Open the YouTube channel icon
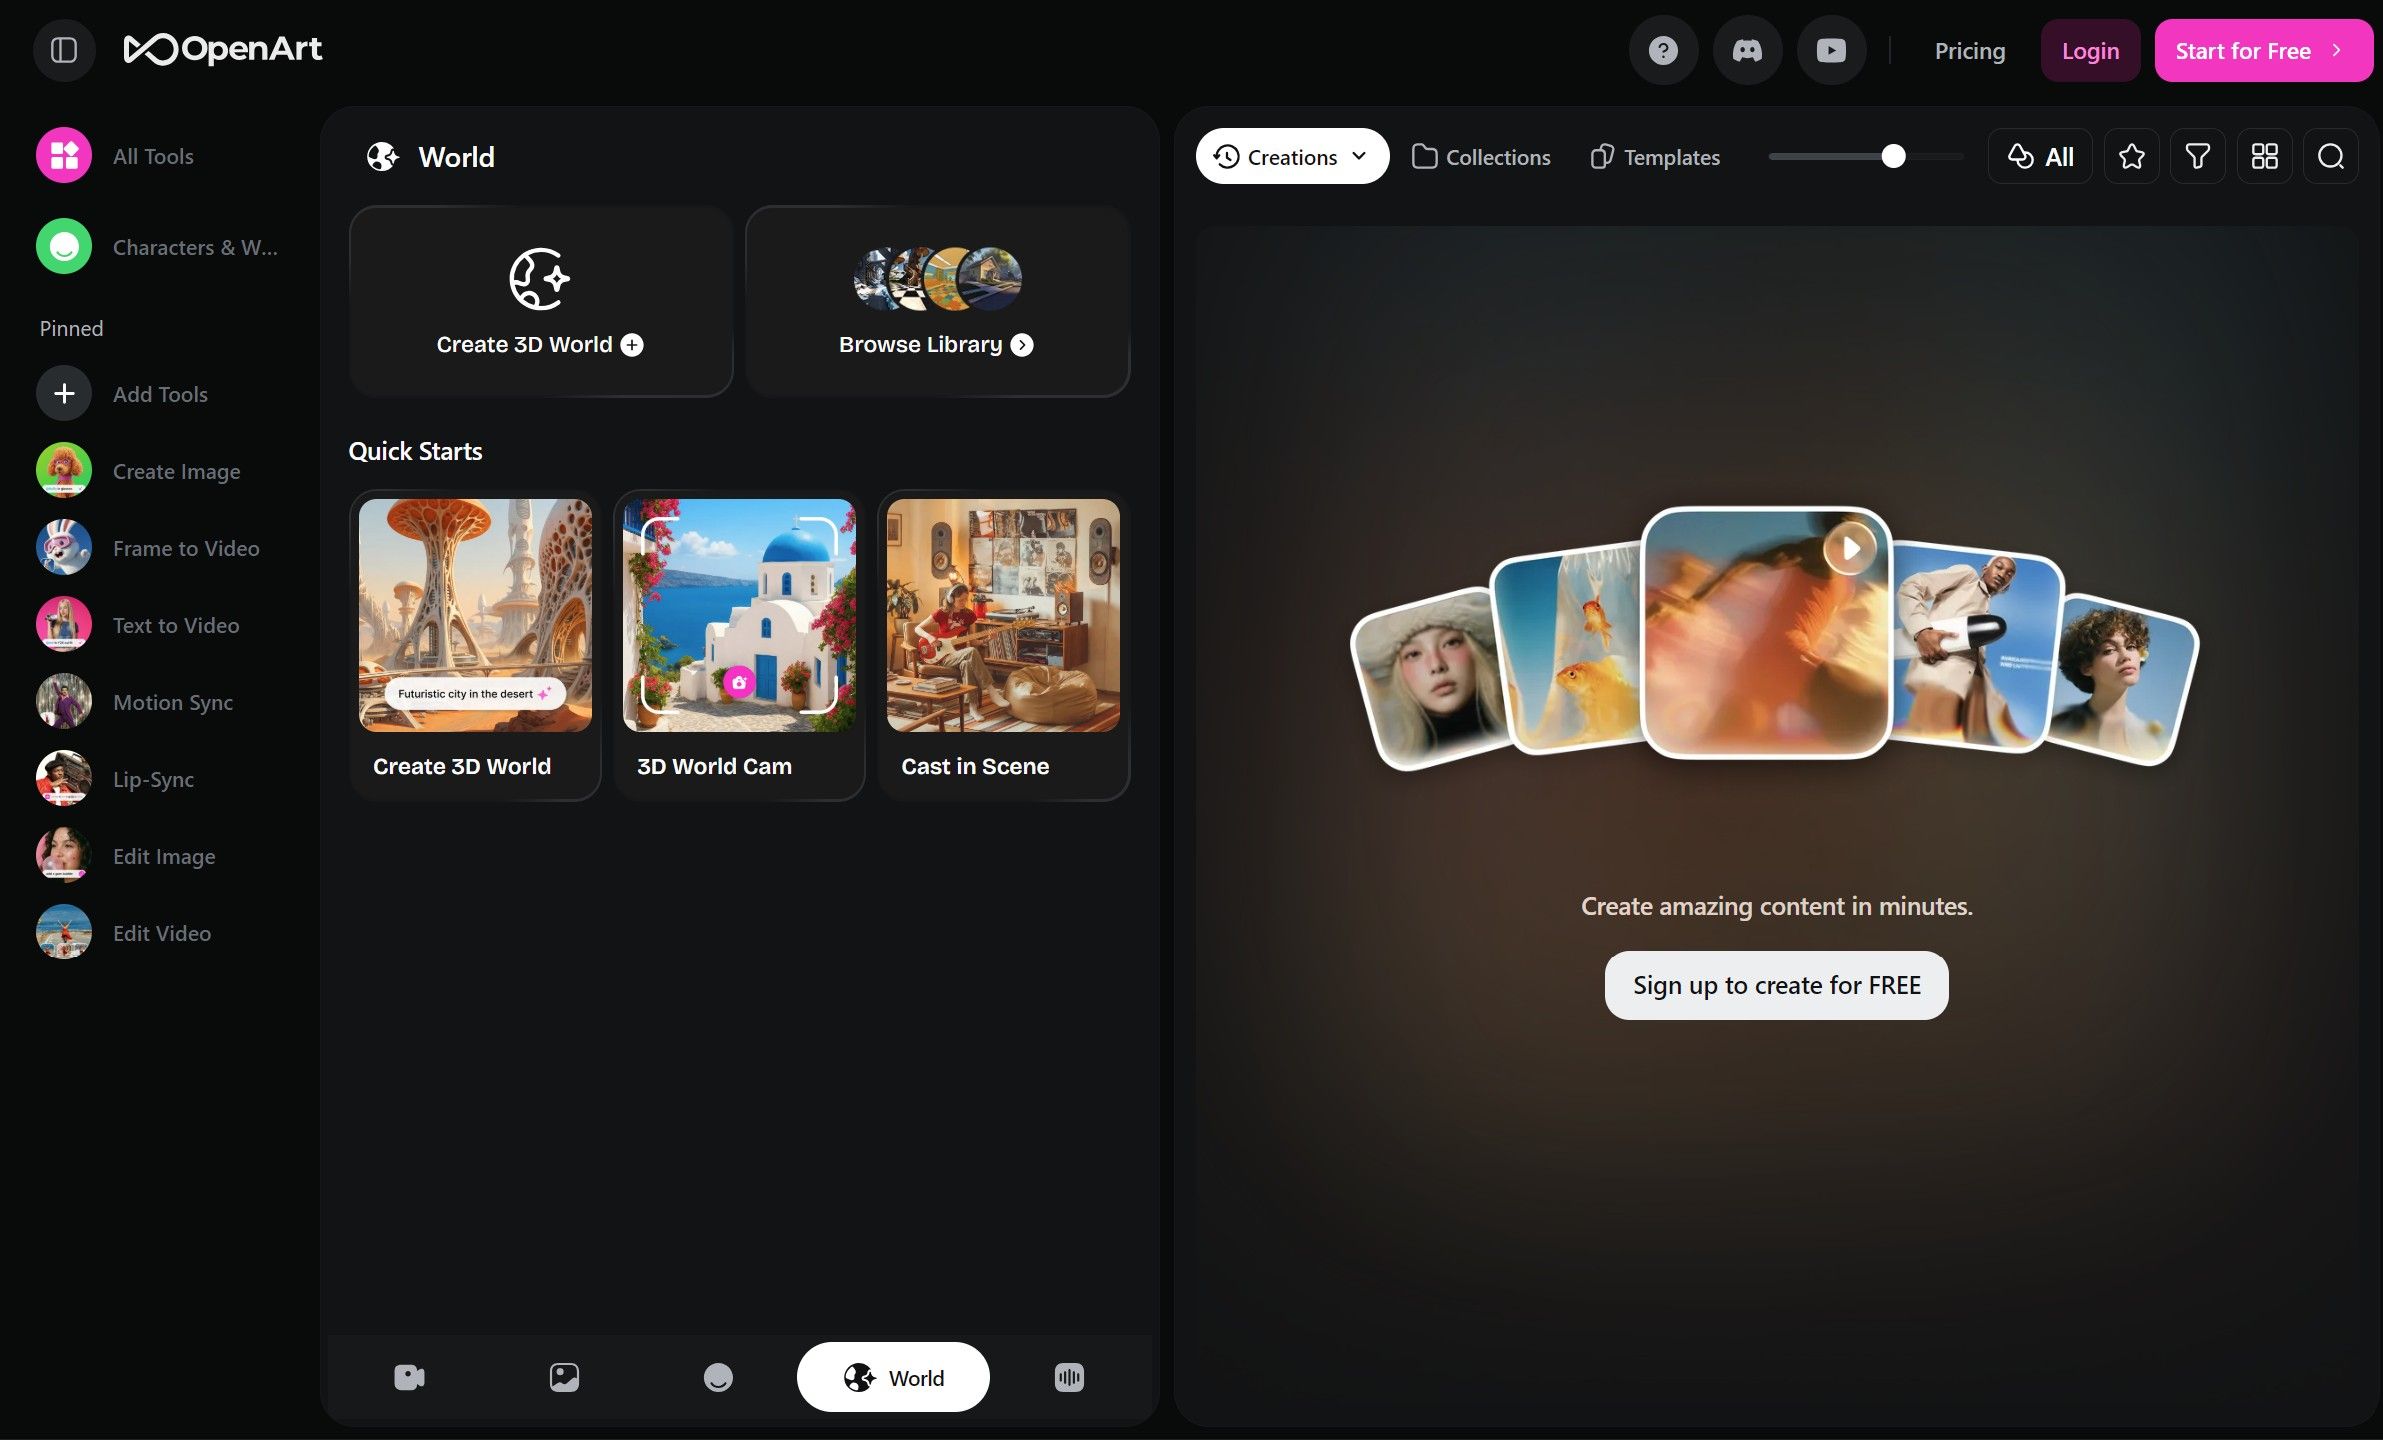 [1831, 50]
